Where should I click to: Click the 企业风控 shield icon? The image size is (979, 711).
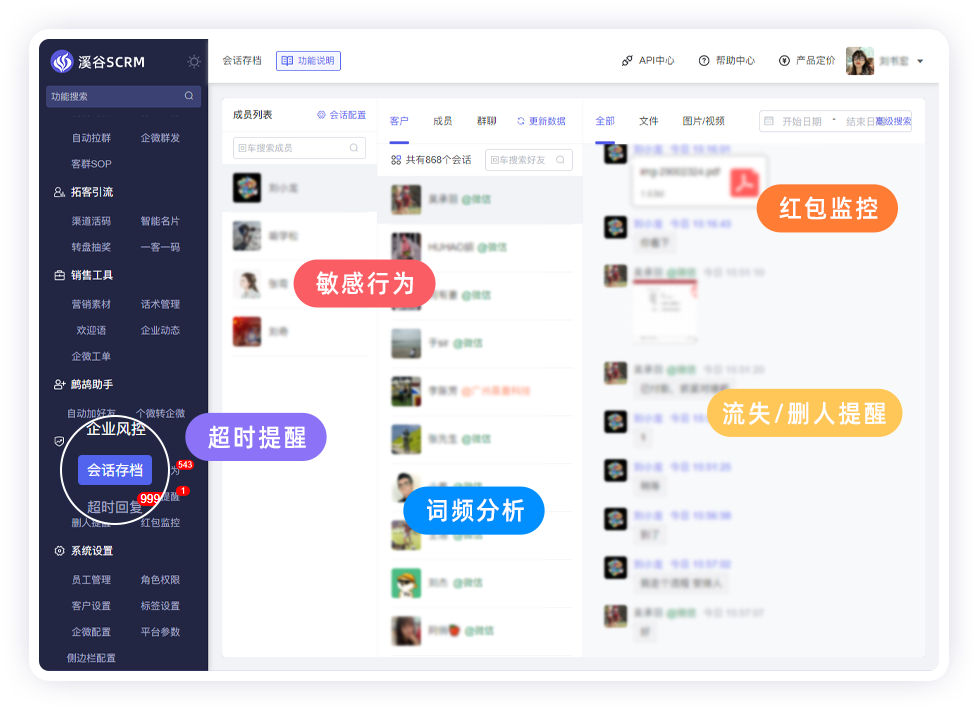coord(59,441)
